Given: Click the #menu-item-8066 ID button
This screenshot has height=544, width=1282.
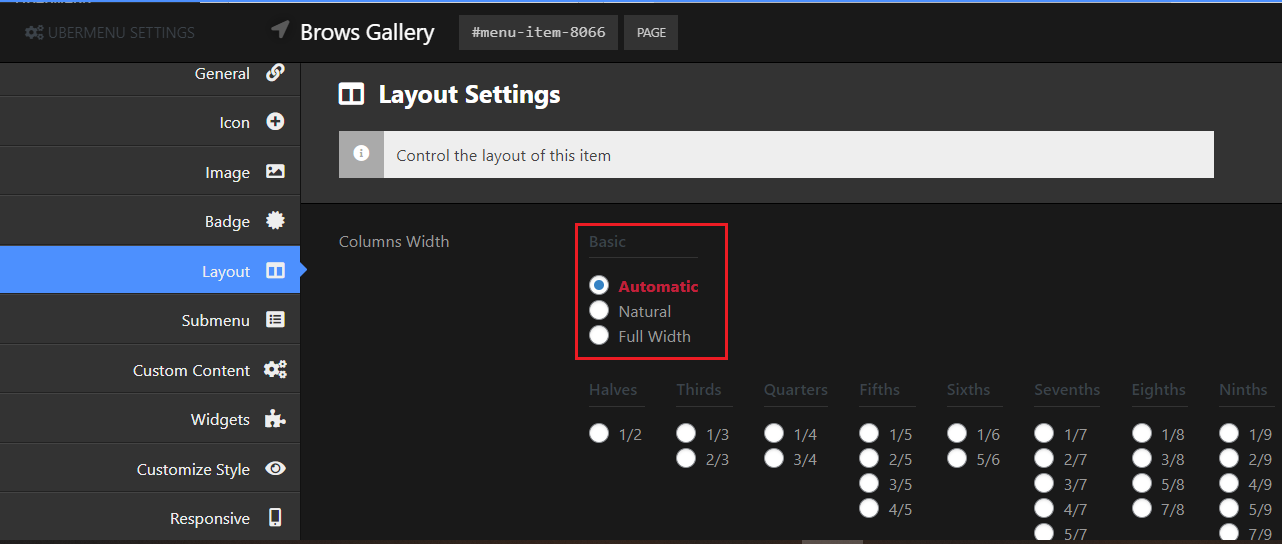Looking at the screenshot, I should [x=538, y=32].
